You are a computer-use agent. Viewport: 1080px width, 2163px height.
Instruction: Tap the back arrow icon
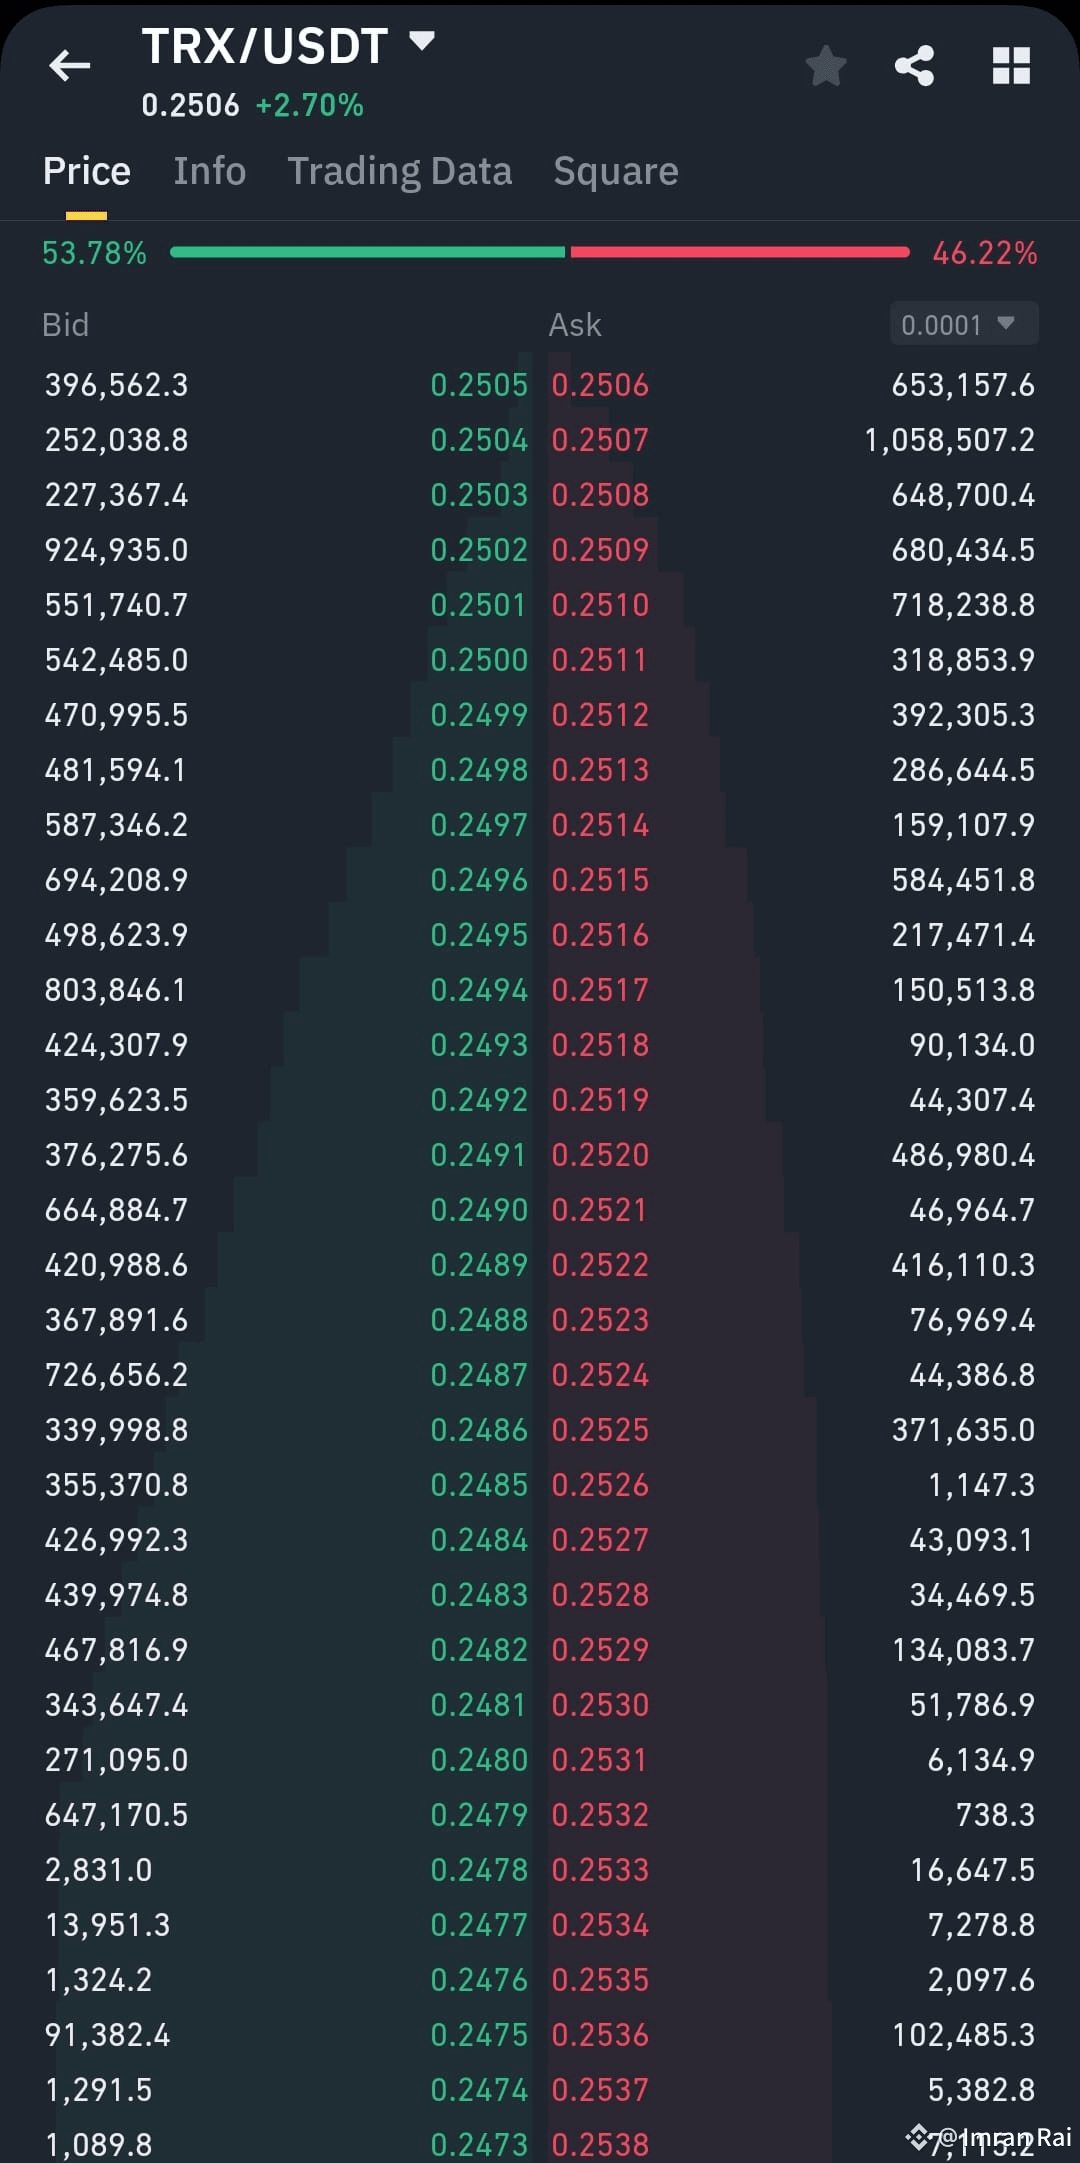68,65
